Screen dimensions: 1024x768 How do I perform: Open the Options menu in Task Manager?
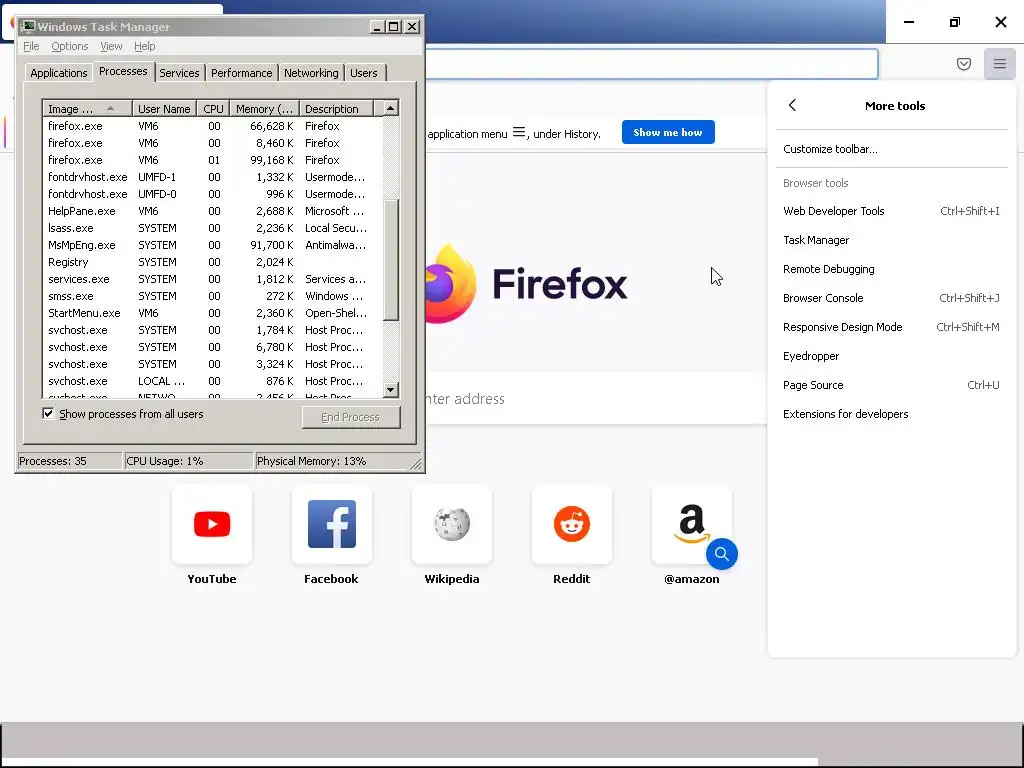coord(70,46)
